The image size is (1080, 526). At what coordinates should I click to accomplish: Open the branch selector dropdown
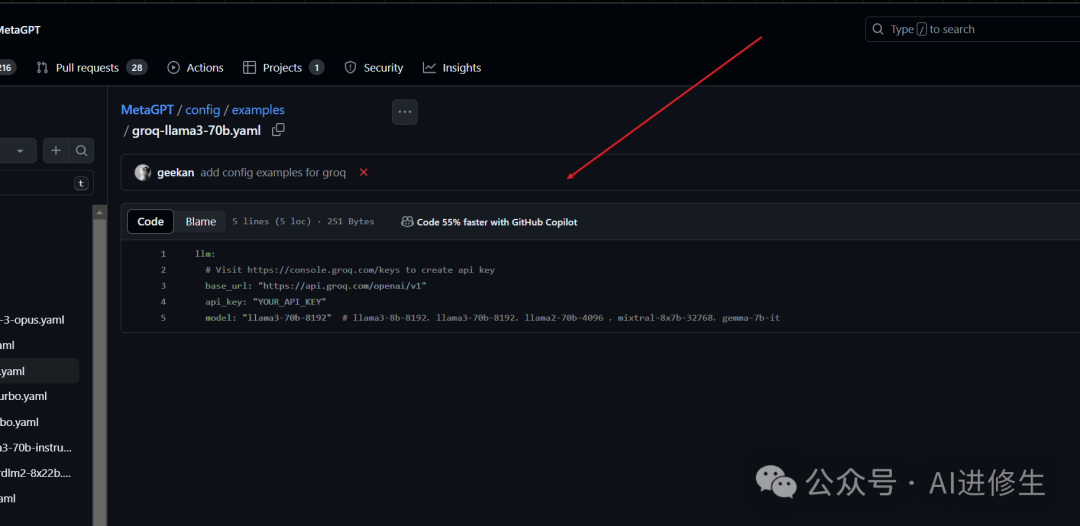(18, 150)
